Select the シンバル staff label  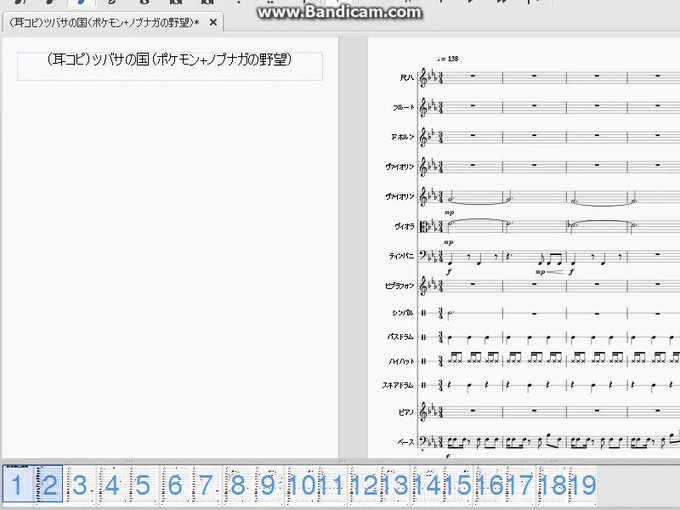(x=403, y=313)
